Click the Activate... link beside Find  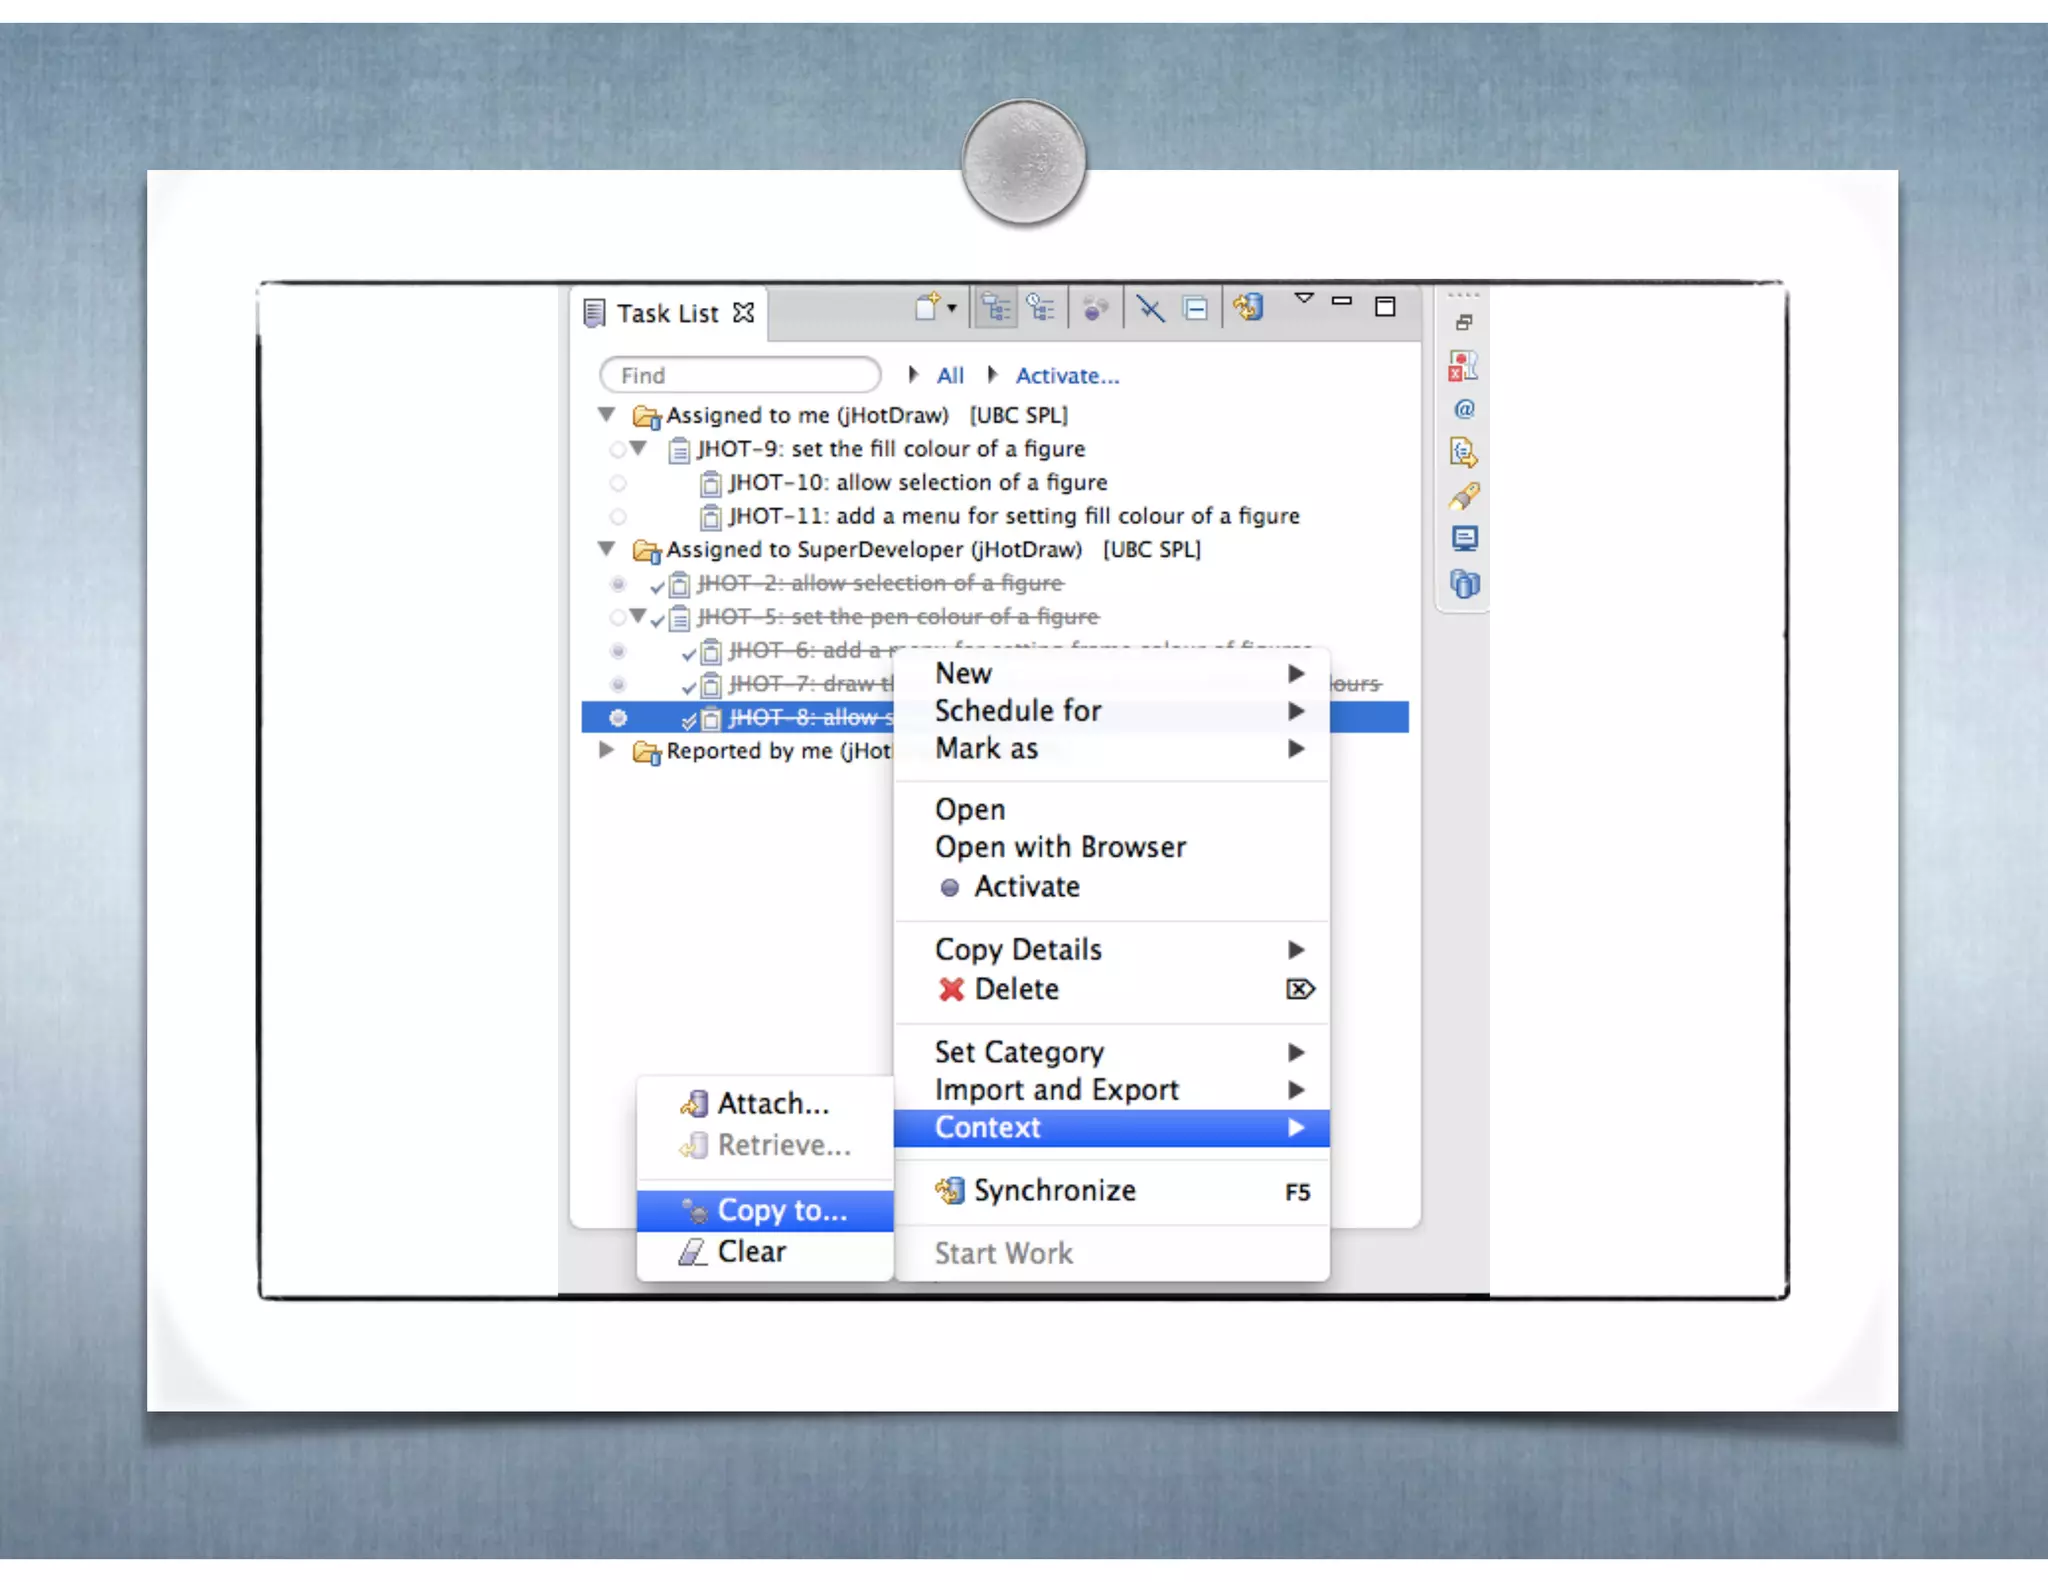point(1067,376)
